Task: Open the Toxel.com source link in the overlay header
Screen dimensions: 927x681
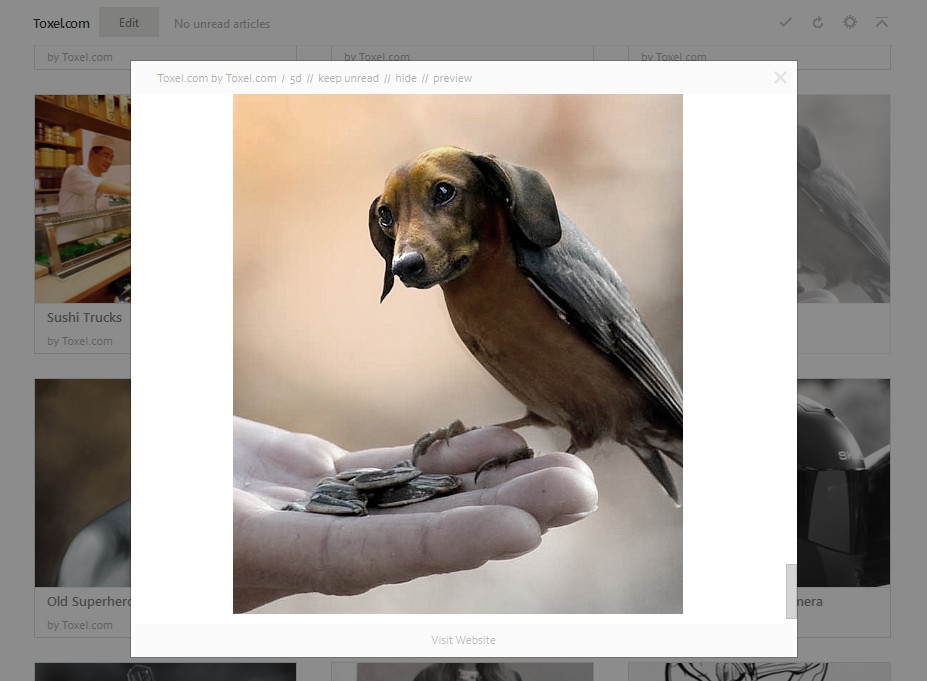Action: coord(216,77)
